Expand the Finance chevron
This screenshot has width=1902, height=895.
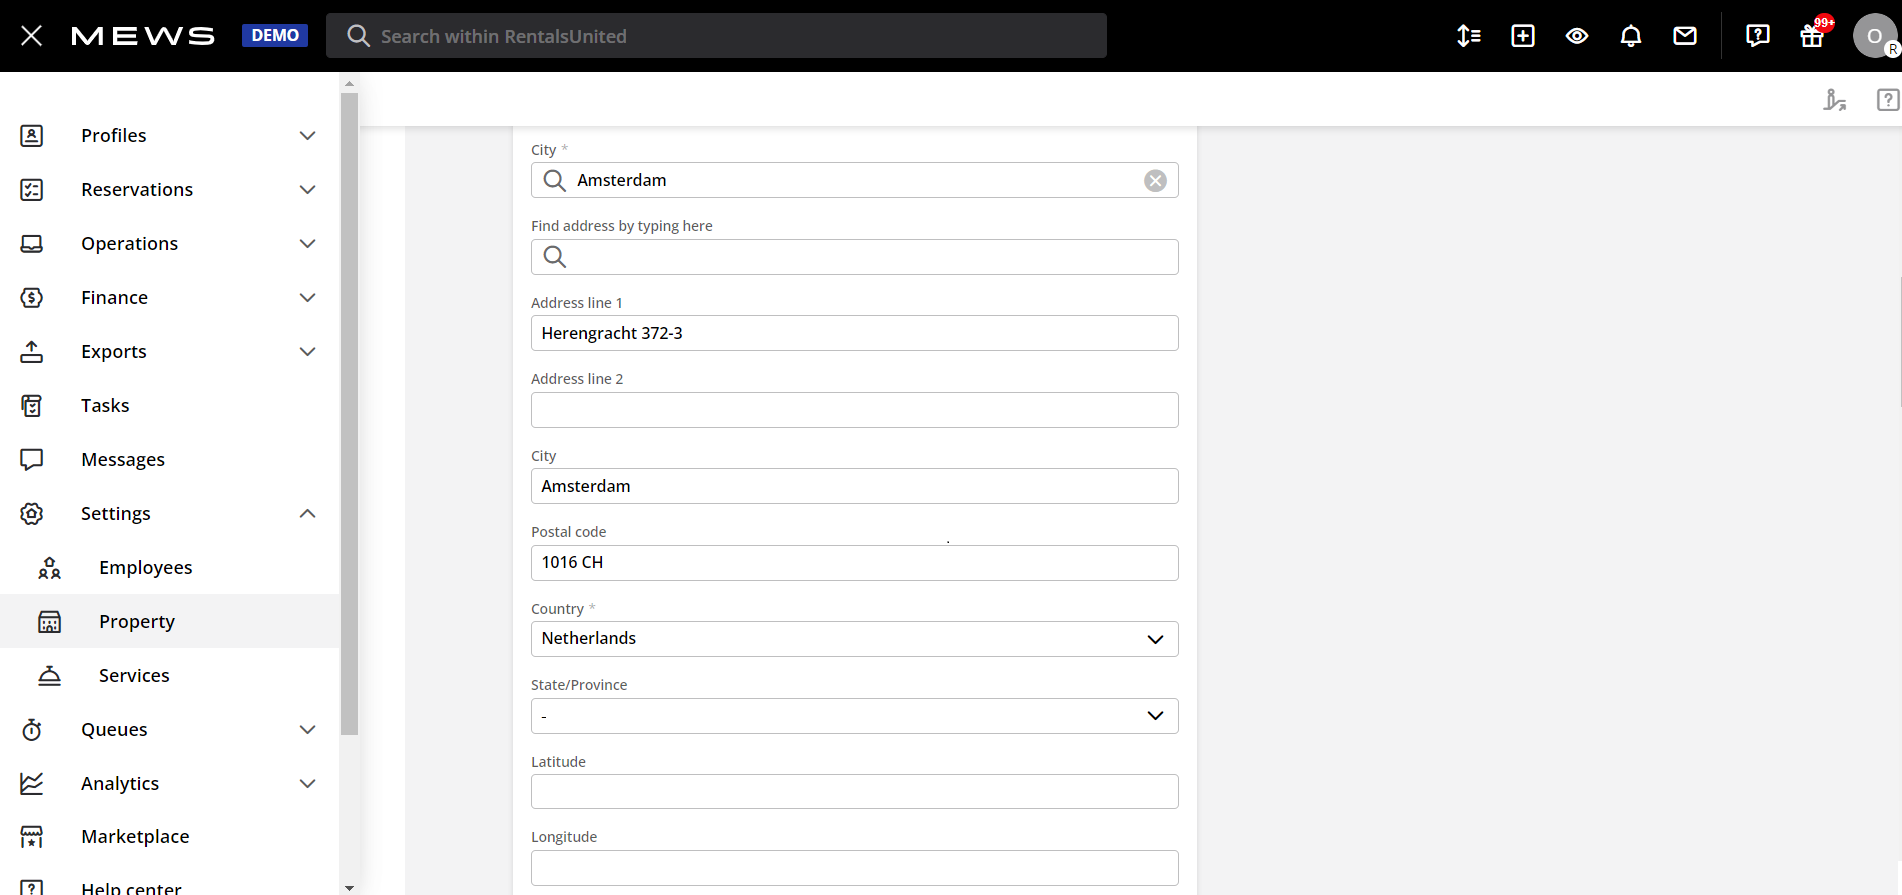tap(308, 297)
